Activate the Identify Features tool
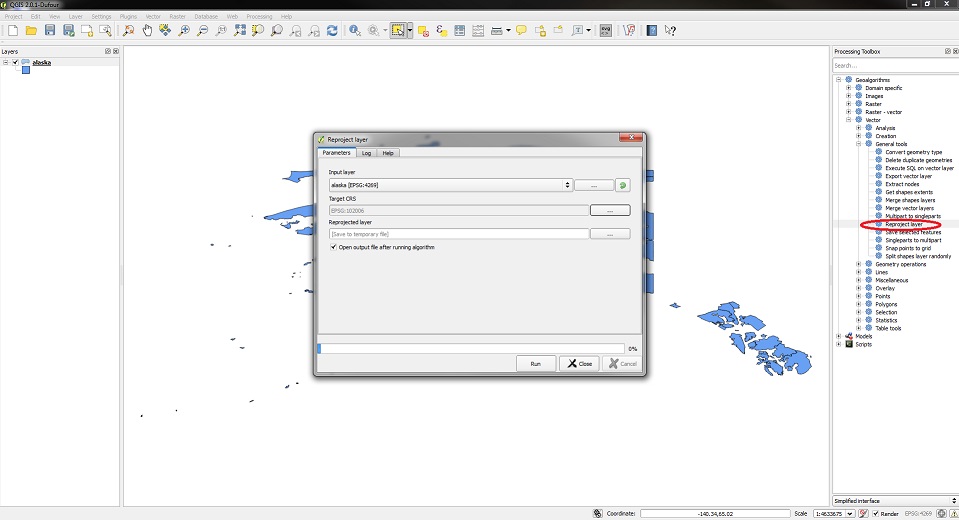Screen dimensions: 959x520 coord(355,30)
